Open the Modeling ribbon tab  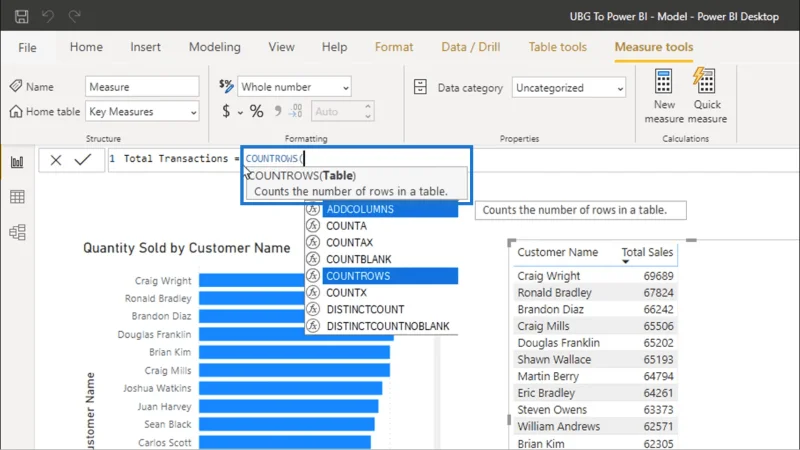coord(215,47)
